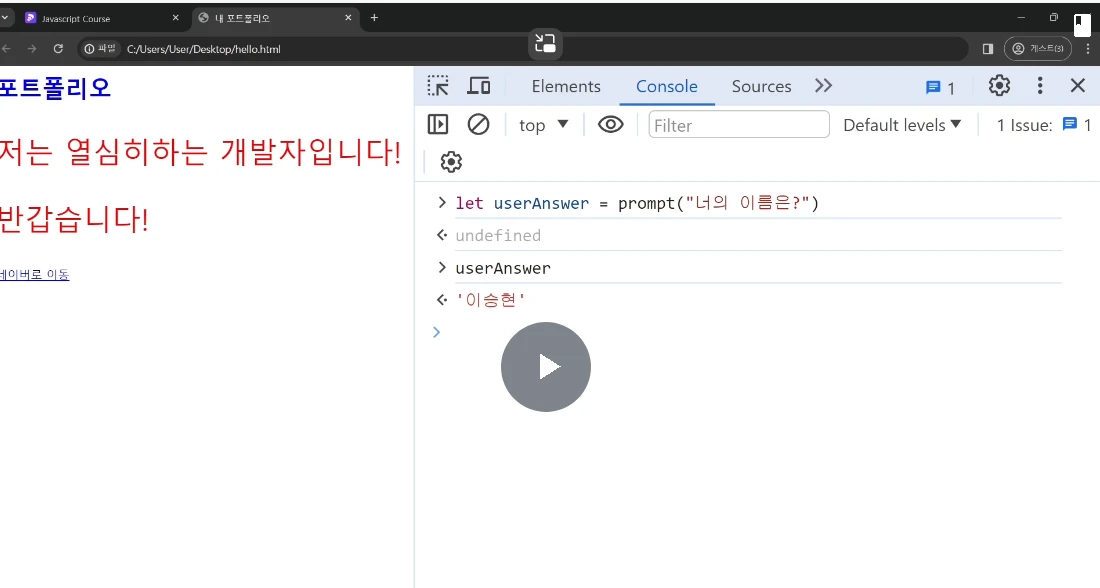Open the issues message counter icon
1100x588 pixels.
(940, 88)
